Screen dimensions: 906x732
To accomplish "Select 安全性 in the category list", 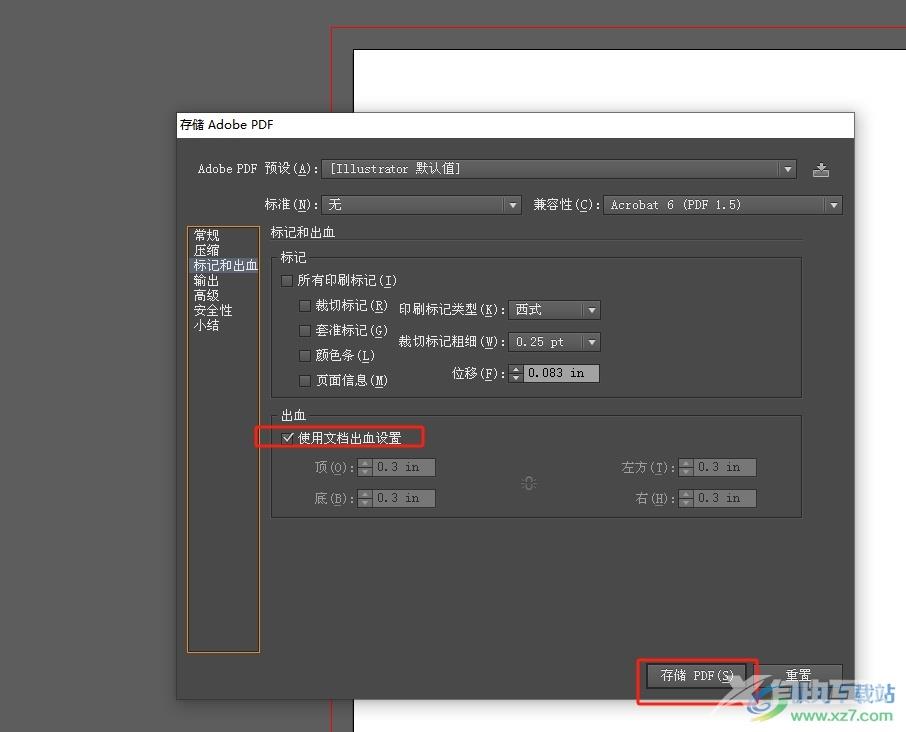I will click(213, 310).
